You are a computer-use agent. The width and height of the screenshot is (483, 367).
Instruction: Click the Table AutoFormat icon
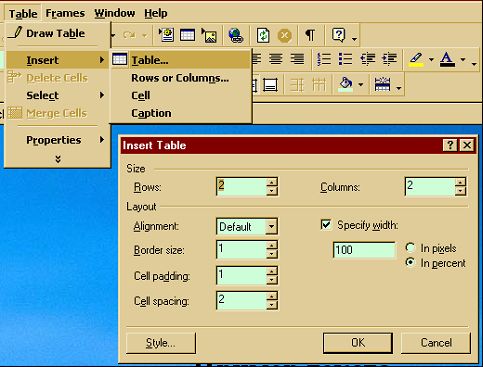(x=382, y=85)
